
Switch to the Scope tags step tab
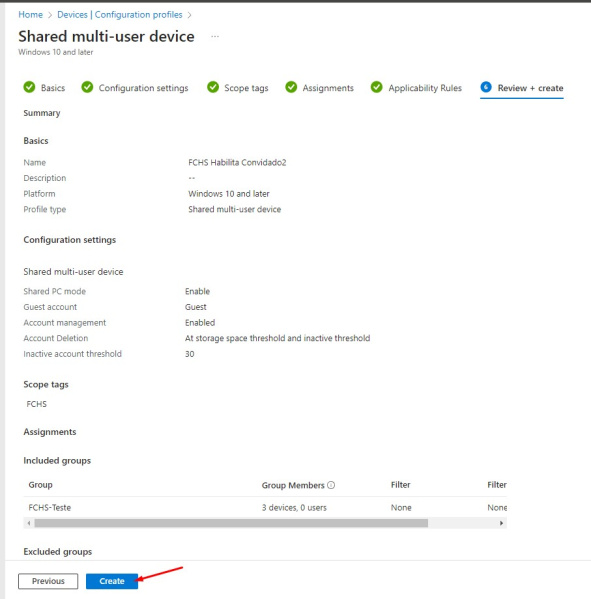[x=238, y=88]
